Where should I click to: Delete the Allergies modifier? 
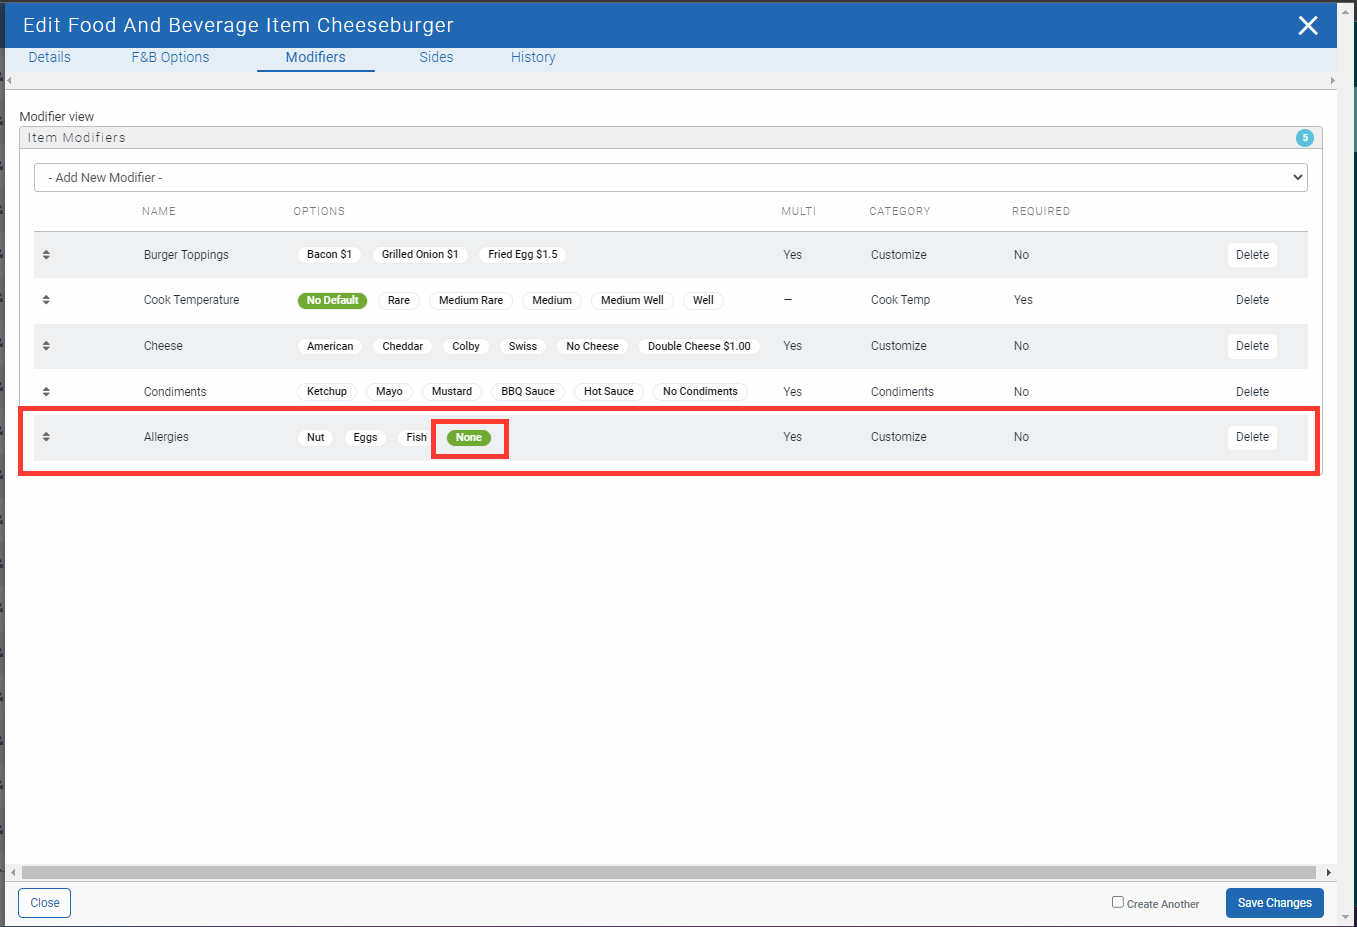pos(1251,437)
